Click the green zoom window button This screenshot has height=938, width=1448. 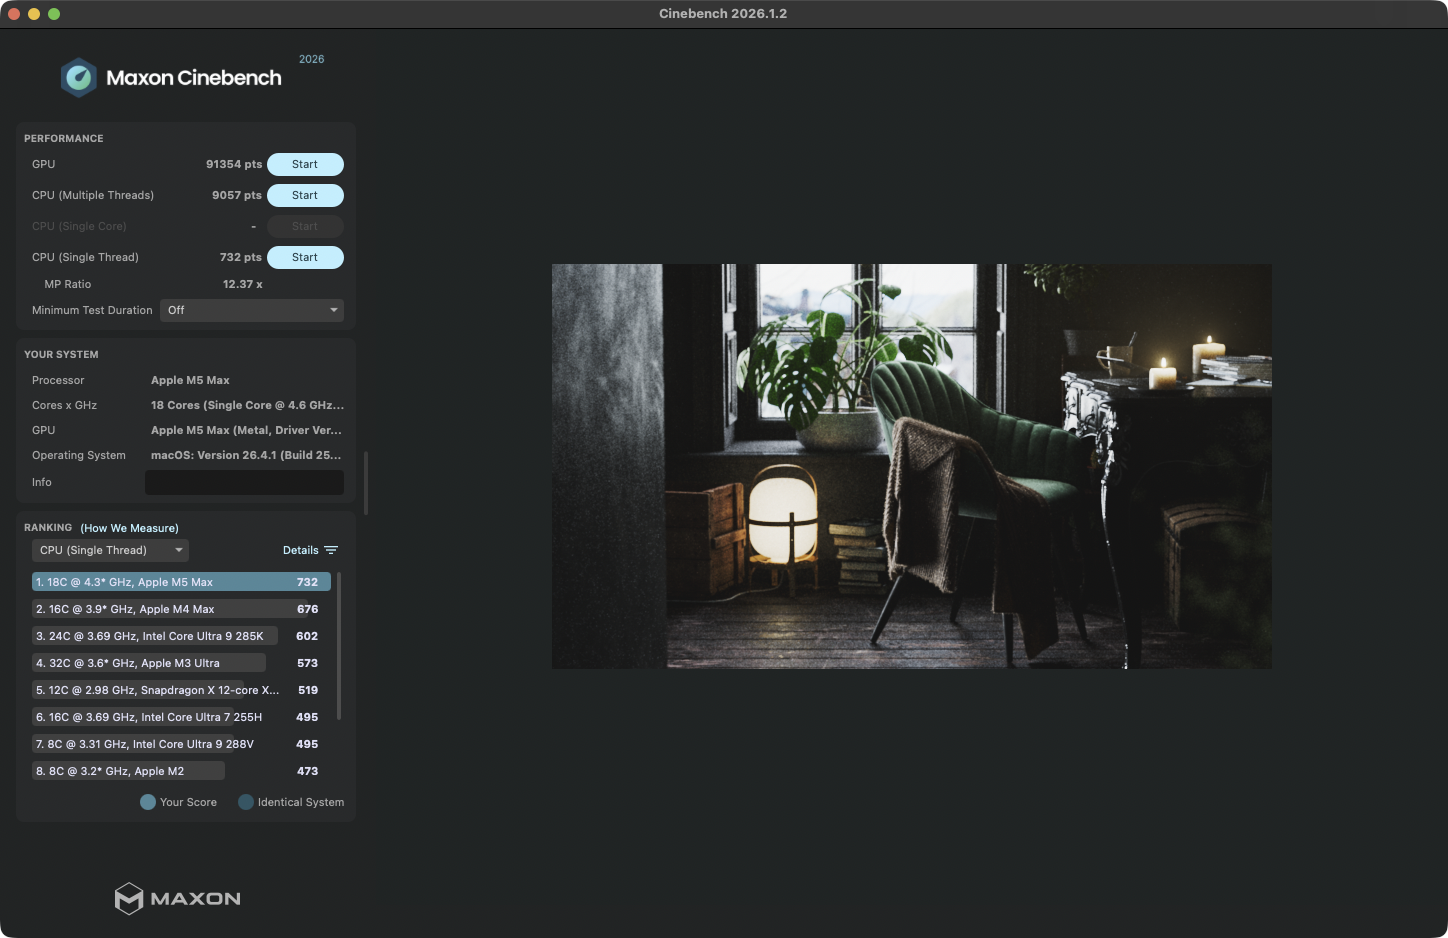[54, 14]
